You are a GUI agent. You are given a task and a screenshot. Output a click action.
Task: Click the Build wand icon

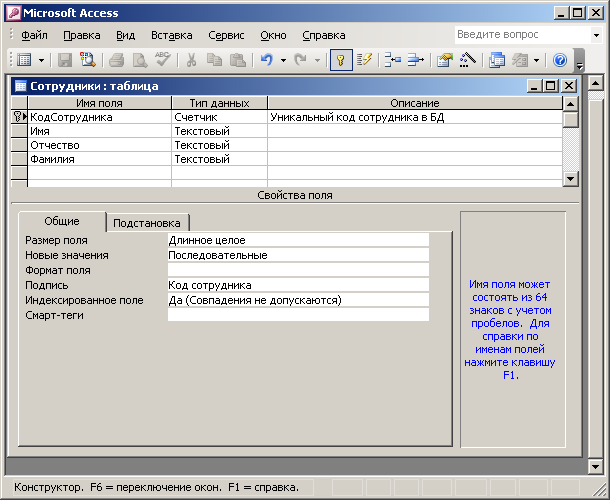(468, 60)
